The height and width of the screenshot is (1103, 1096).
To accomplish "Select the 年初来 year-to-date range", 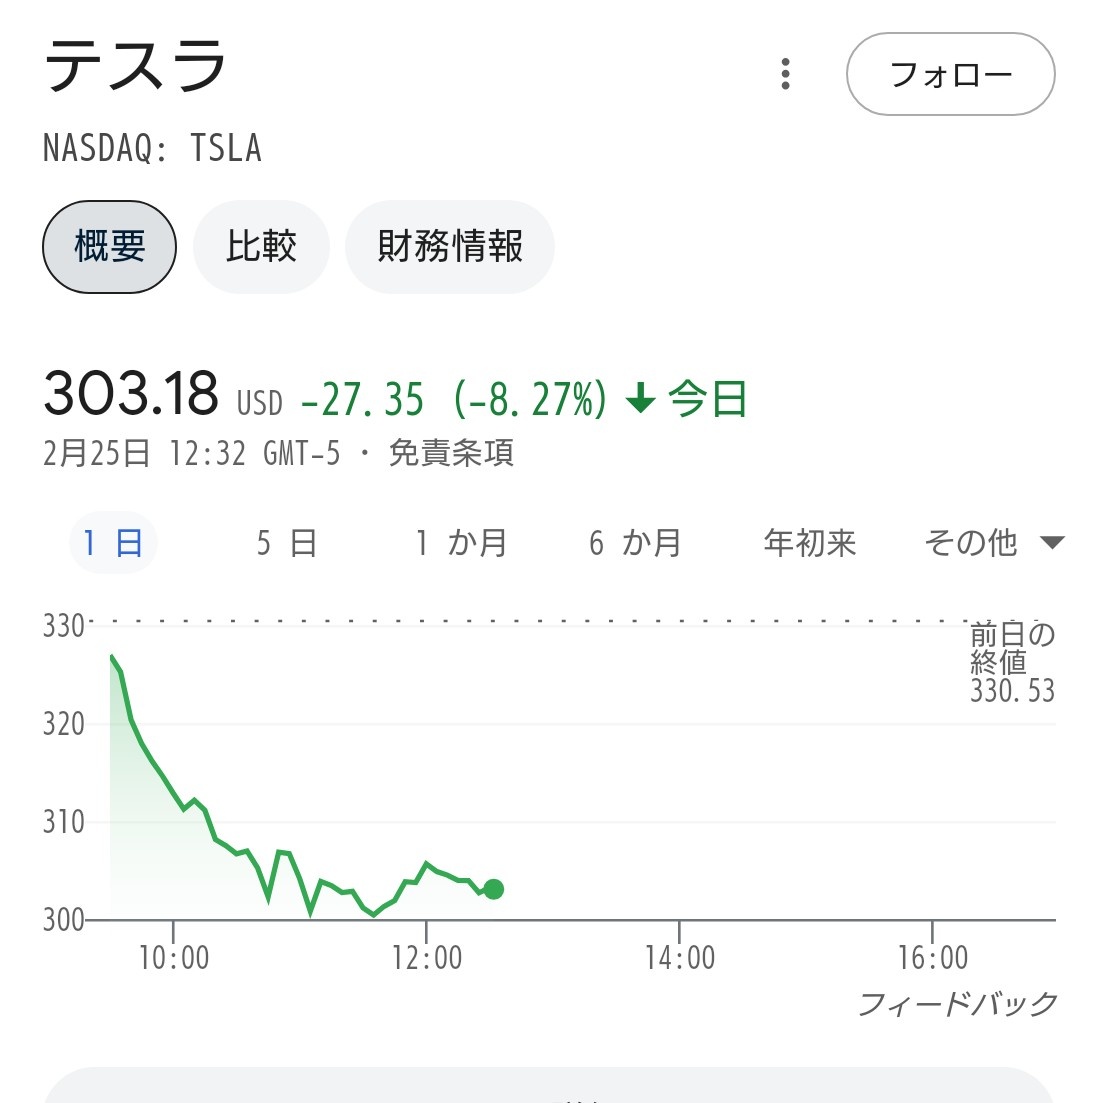I will (x=810, y=543).
